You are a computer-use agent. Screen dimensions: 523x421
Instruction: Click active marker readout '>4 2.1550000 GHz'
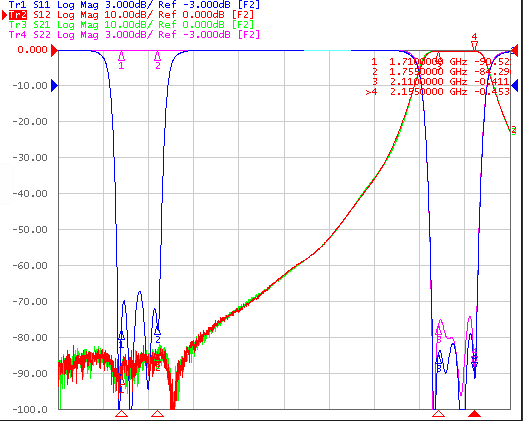tap(438, 92)
